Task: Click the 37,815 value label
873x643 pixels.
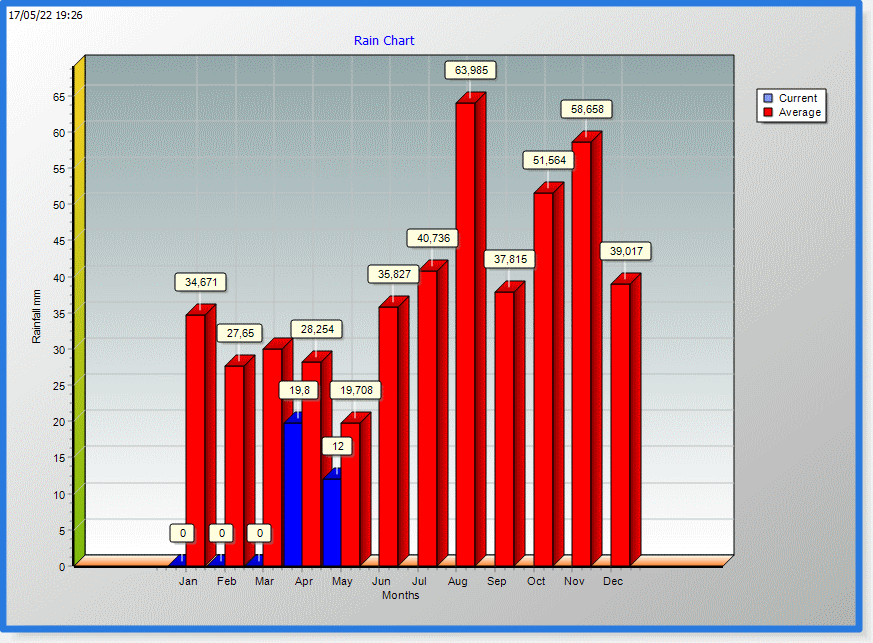Action: [x=510, y=259]
